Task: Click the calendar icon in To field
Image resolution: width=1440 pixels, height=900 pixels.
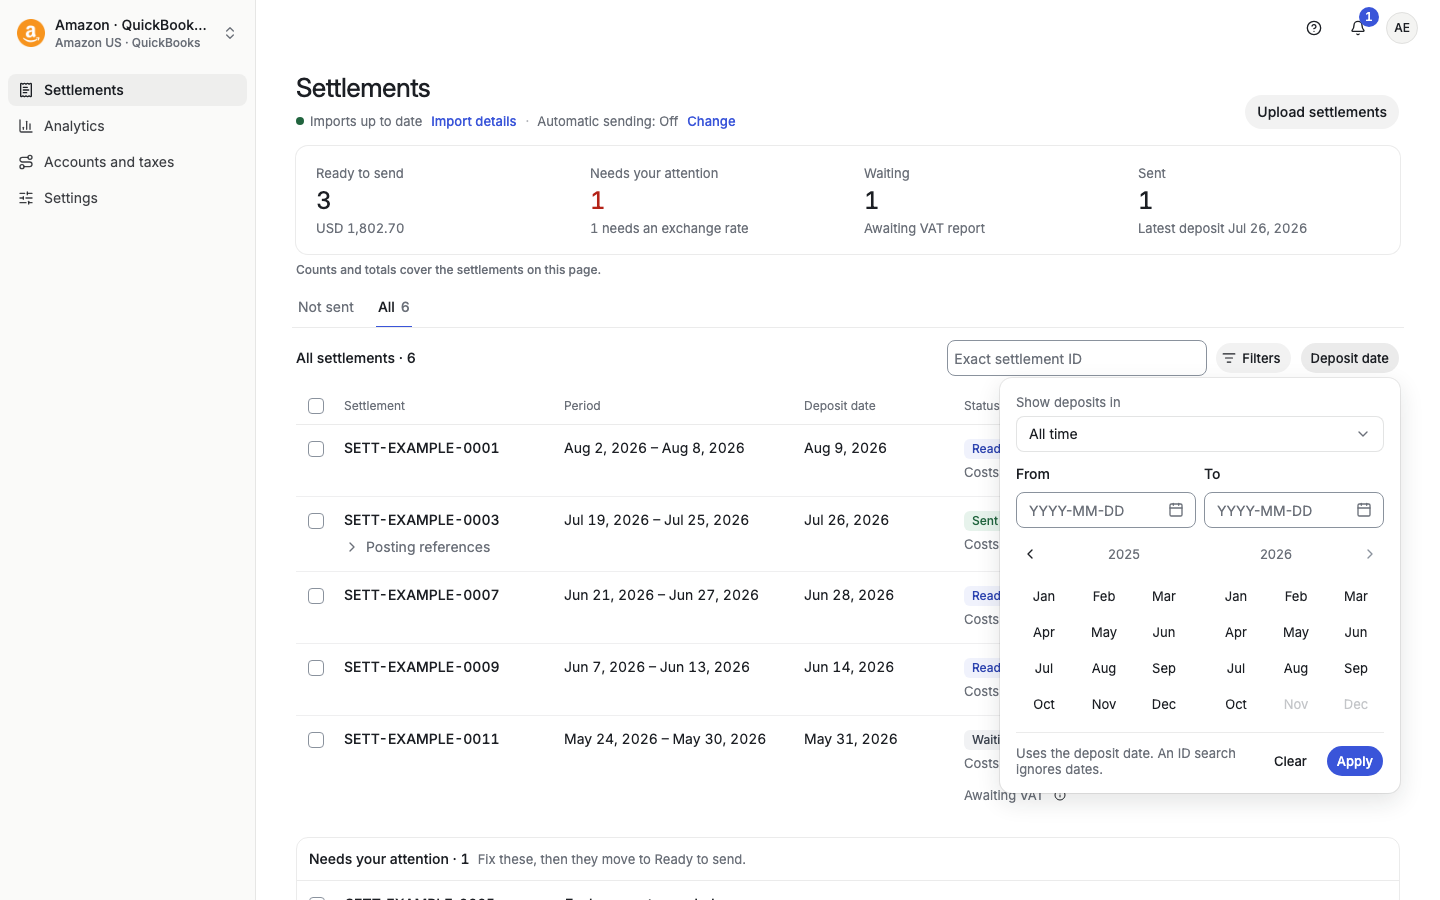Action: pos(1364,510)
